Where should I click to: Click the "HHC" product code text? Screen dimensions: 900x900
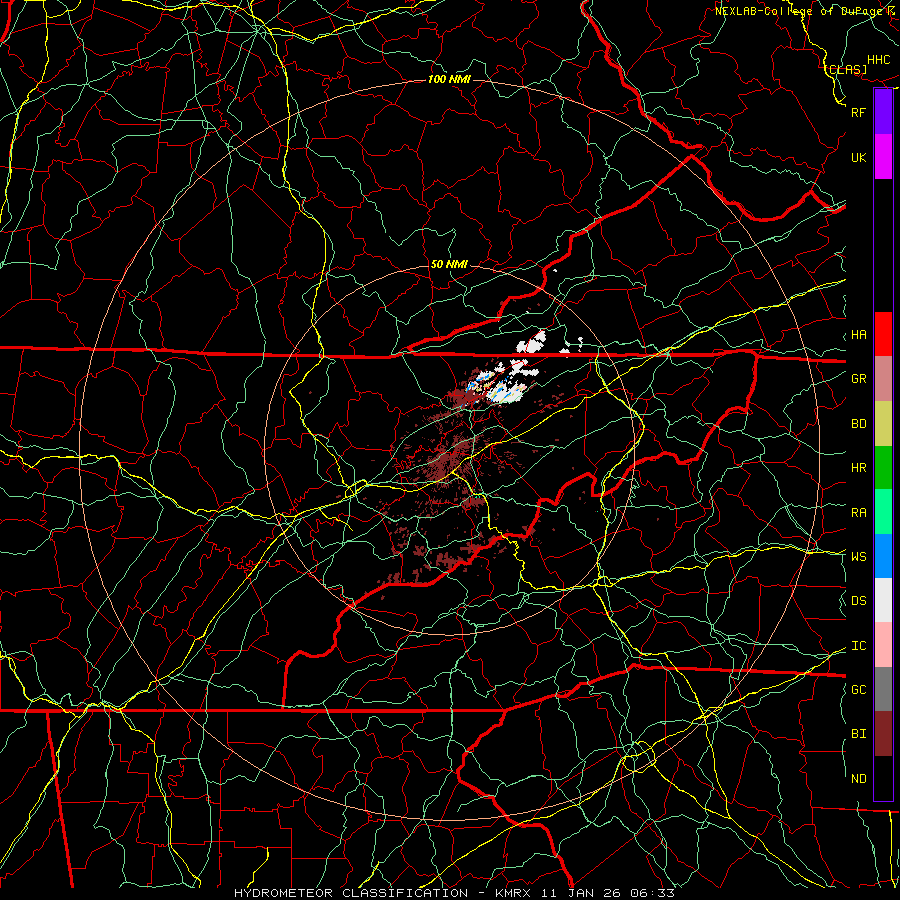[x=879, y=60]
